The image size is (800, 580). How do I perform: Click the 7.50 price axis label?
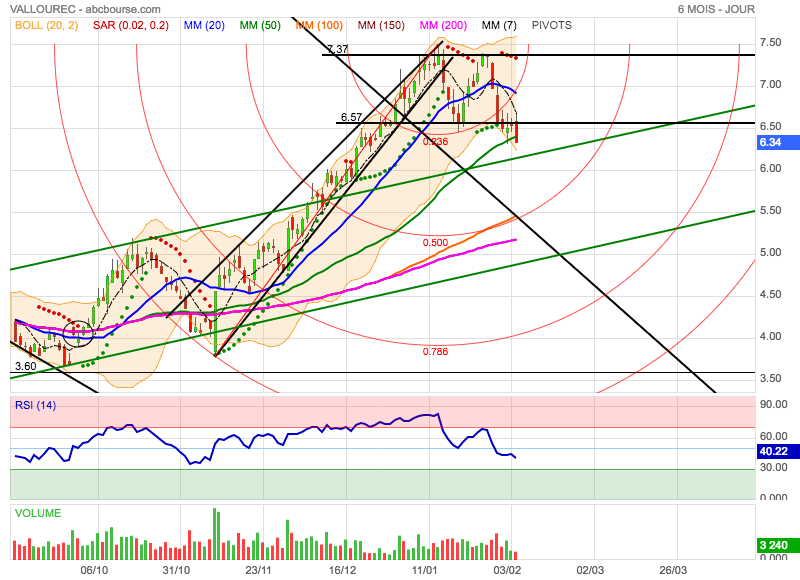click(x=770, y=42)
